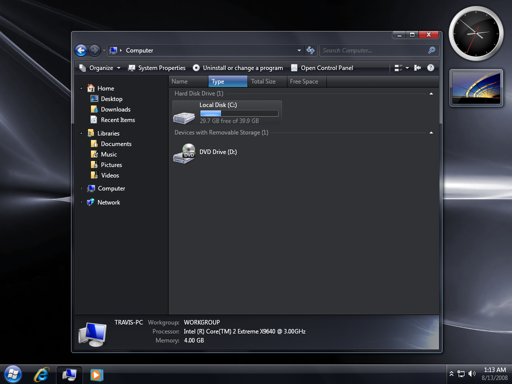Click the search magnifier icon
The image size is (512, 384).
[432, 50]
